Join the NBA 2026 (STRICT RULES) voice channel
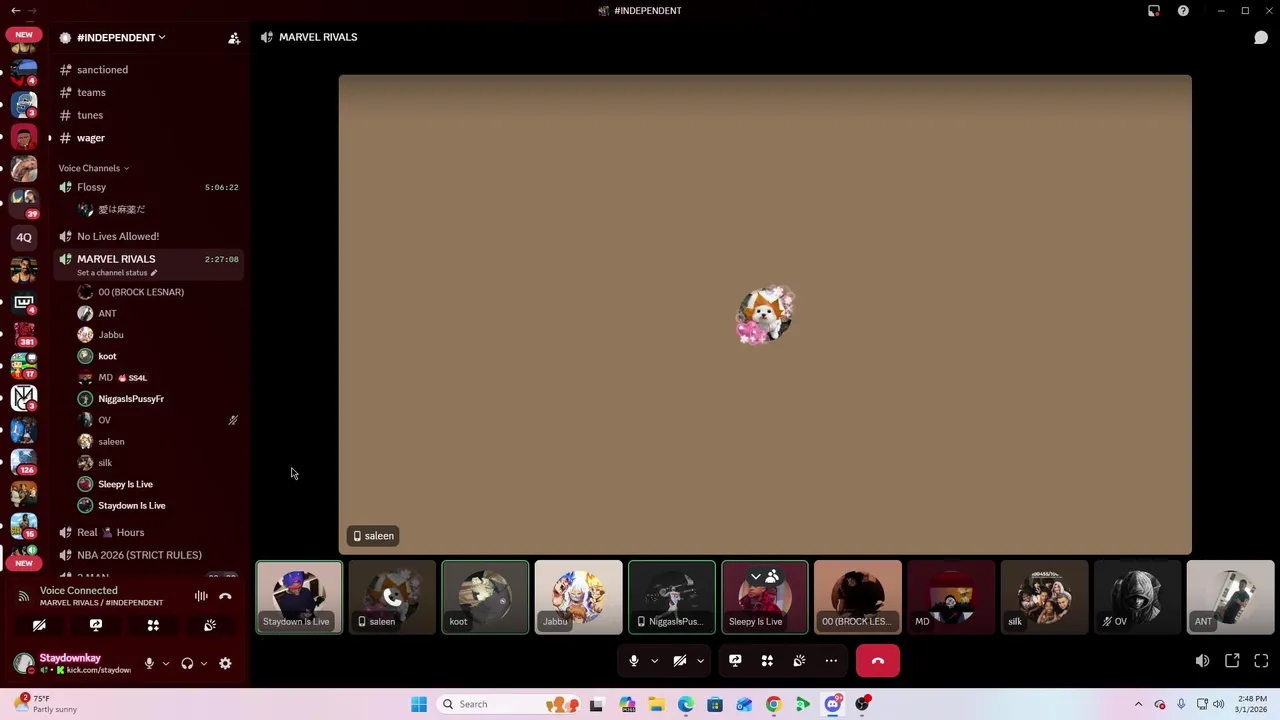This screenshot has width=1280, height=720. pos(150,555)
